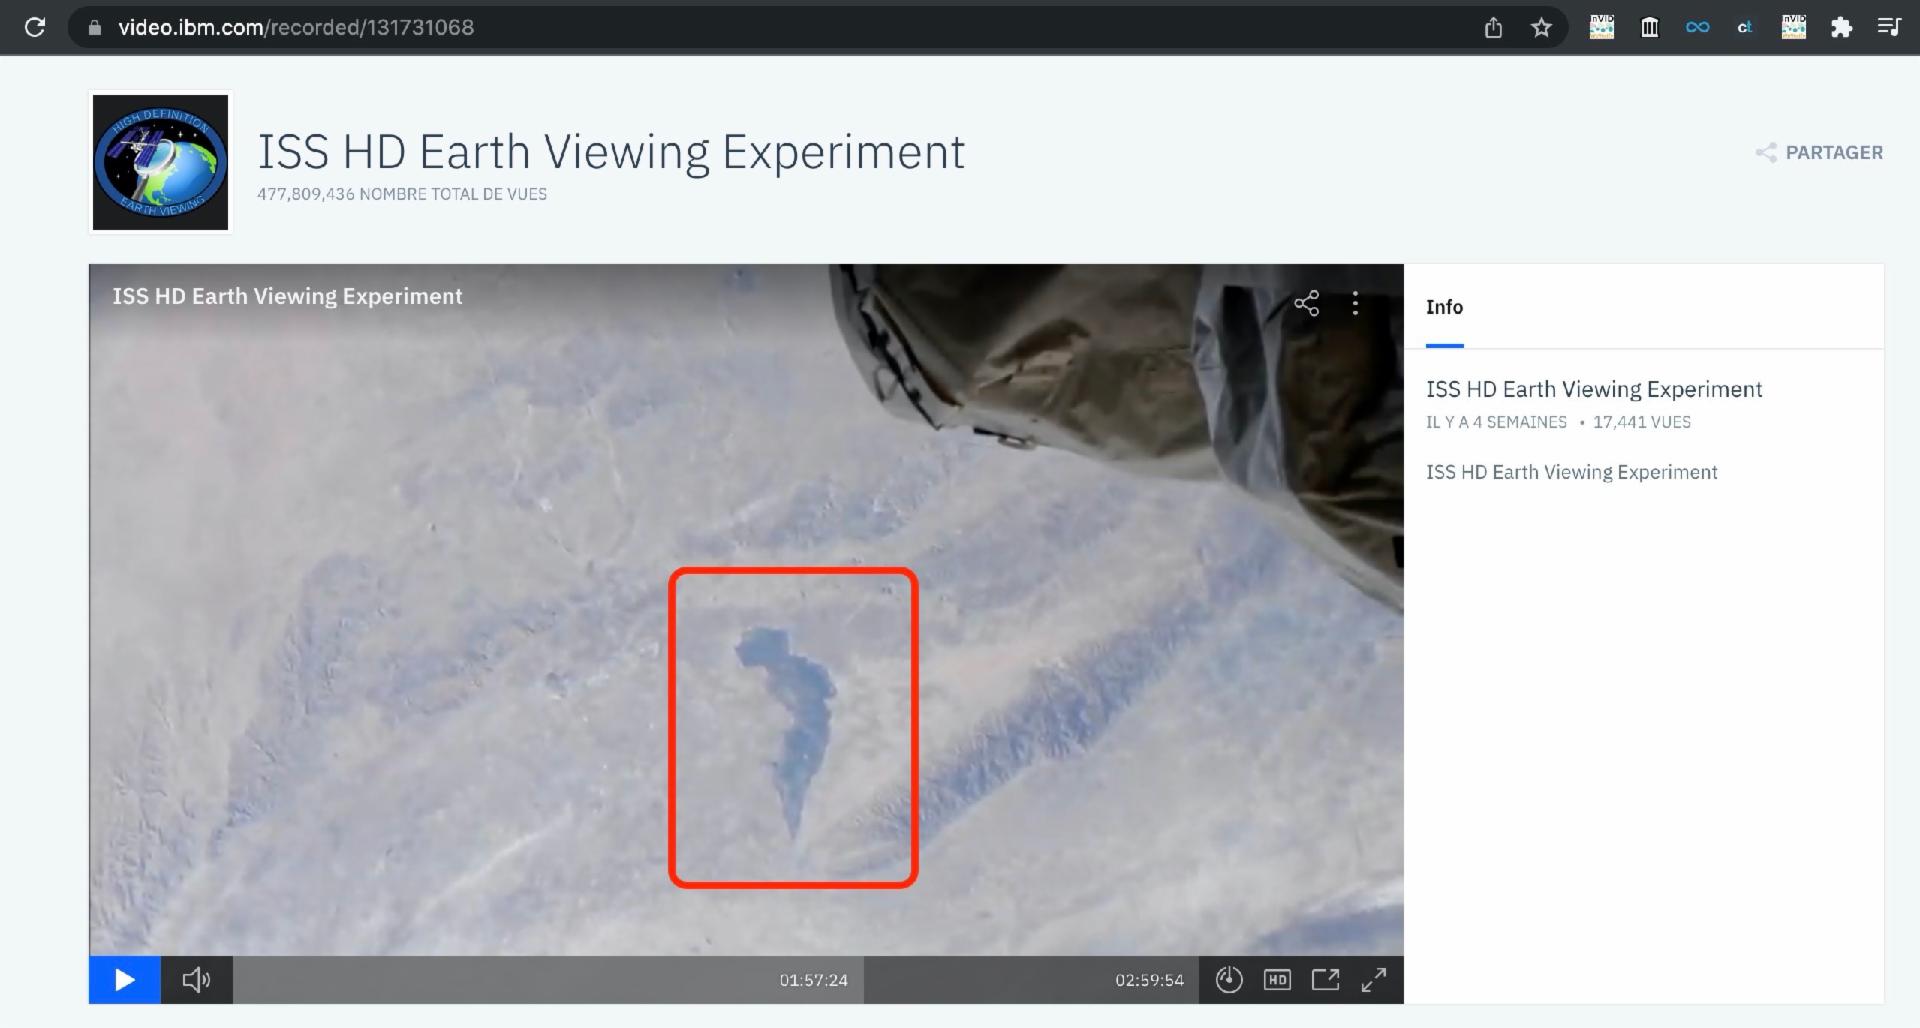
Task: Bookmark this page with the star
Action: [x=1541, y=27]
